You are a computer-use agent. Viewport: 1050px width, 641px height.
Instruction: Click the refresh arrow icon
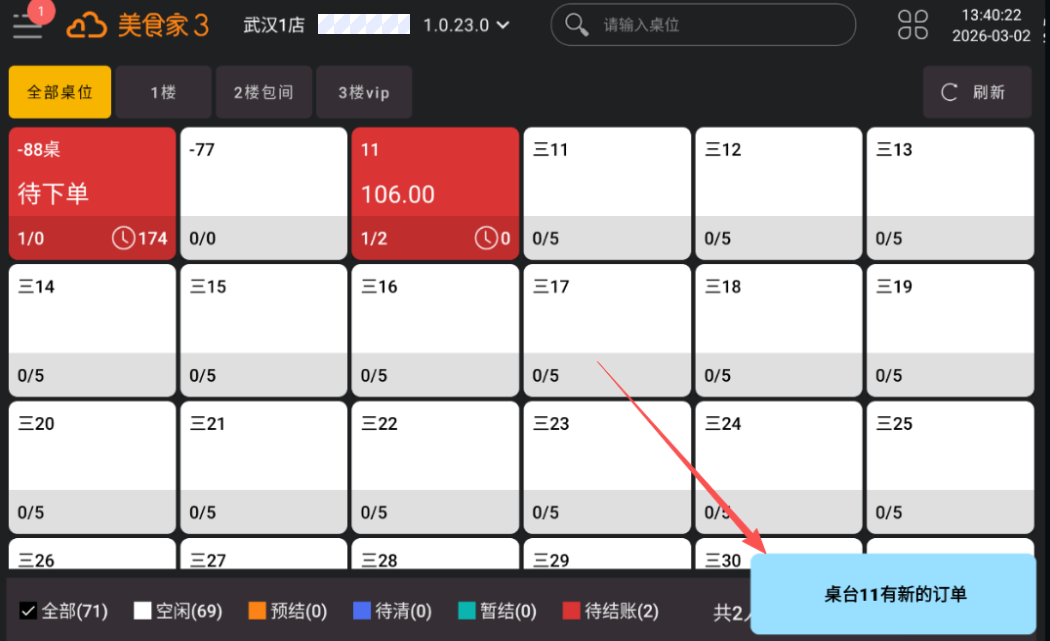click(950, 93)
